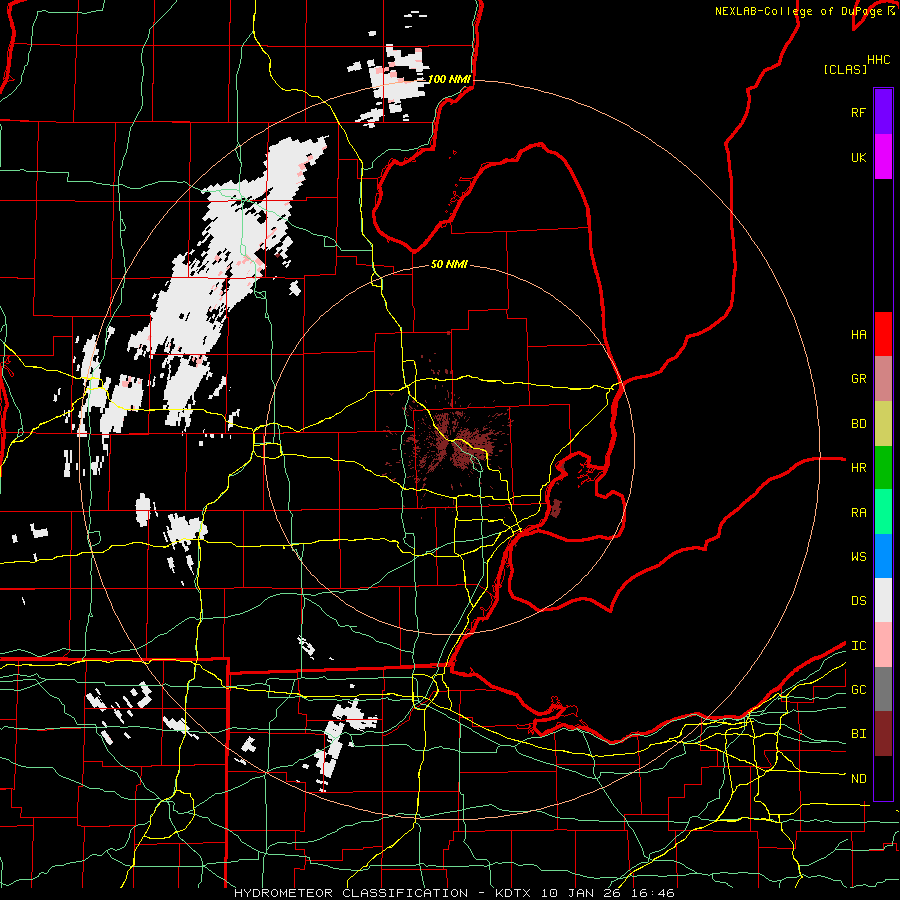The width and height of the screenshot is (900, 900).
Task: Click the WS blue legend swatch
Action: [x=883, y=556]
